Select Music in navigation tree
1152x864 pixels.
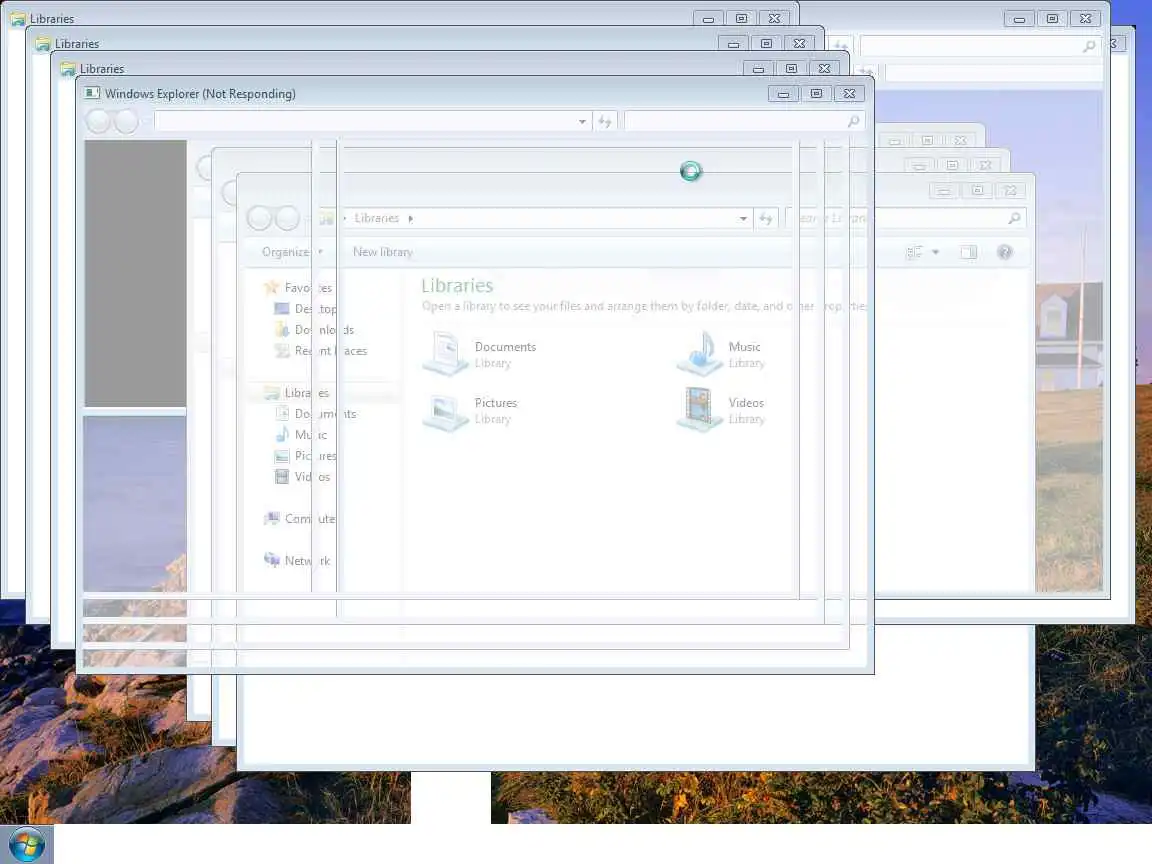300,434
